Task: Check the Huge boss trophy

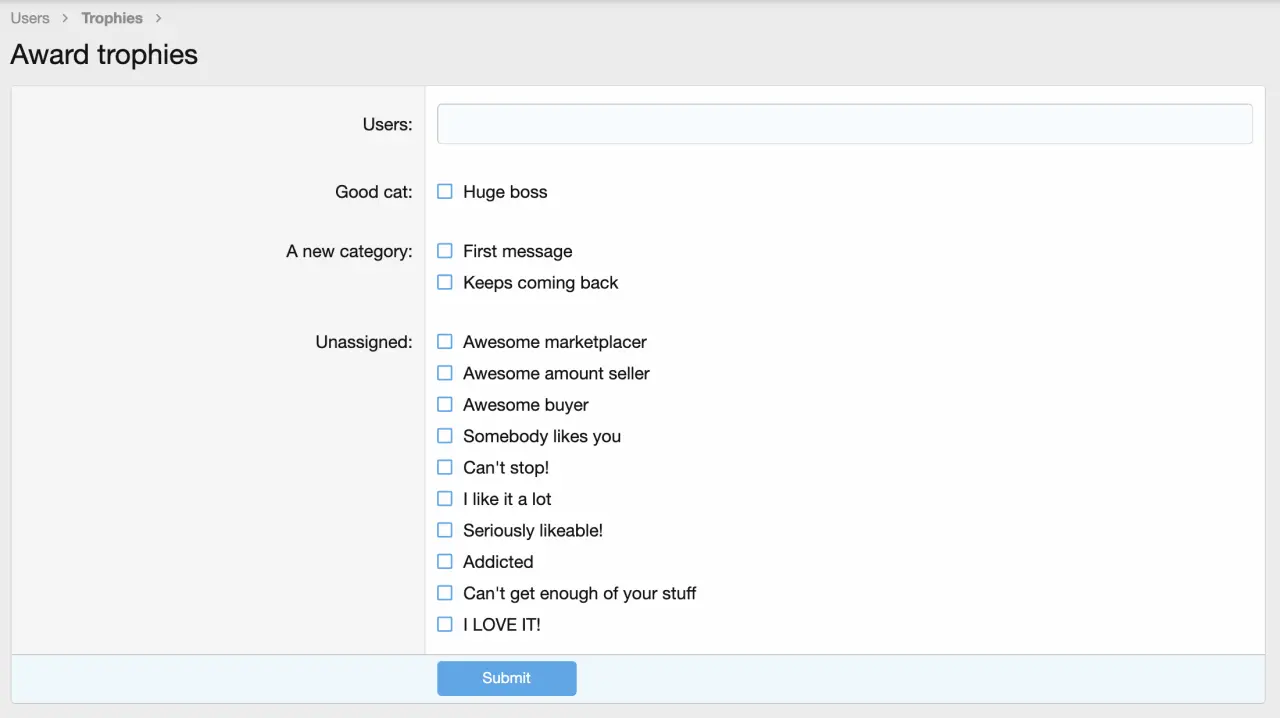Action: click(x=445, y=192)
